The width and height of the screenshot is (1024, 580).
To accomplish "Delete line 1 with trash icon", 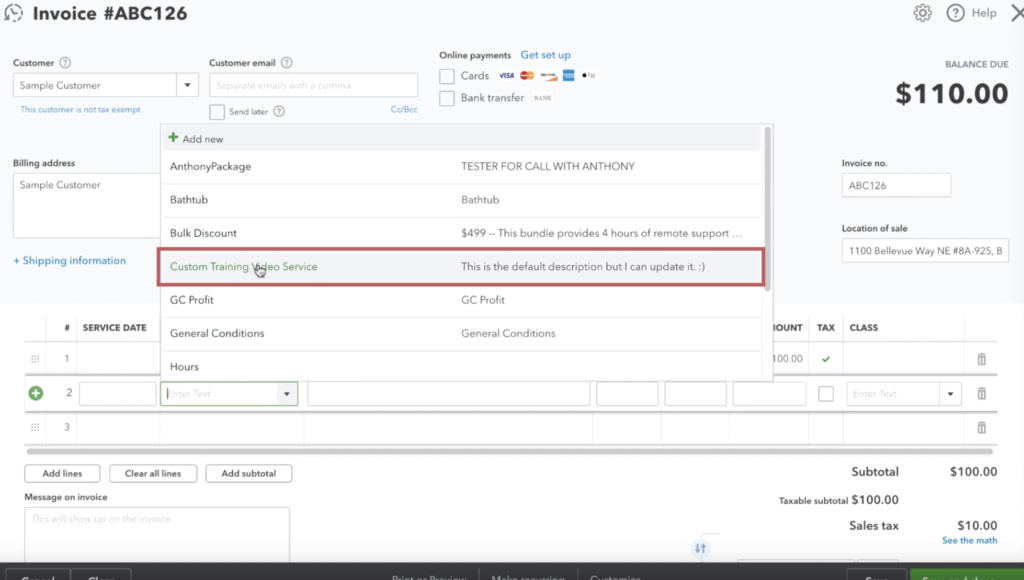I will tap(981, 359).
